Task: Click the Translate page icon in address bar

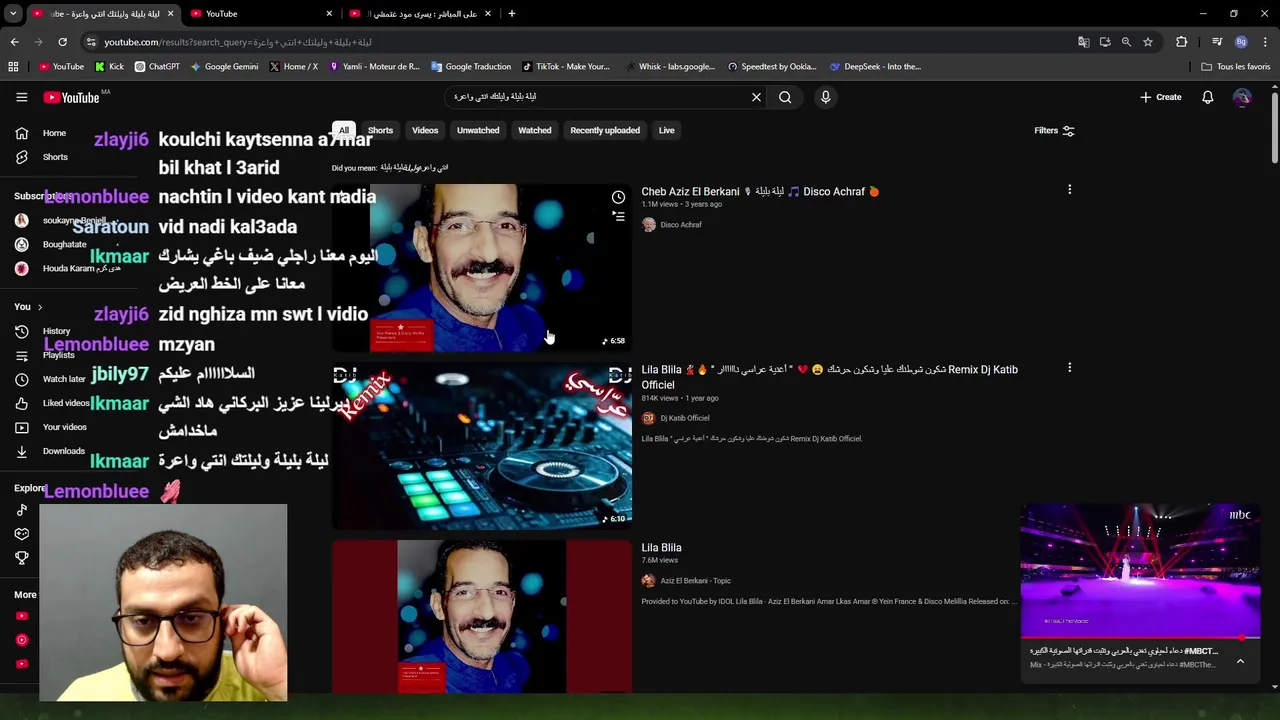Action: click(1083, 42)
